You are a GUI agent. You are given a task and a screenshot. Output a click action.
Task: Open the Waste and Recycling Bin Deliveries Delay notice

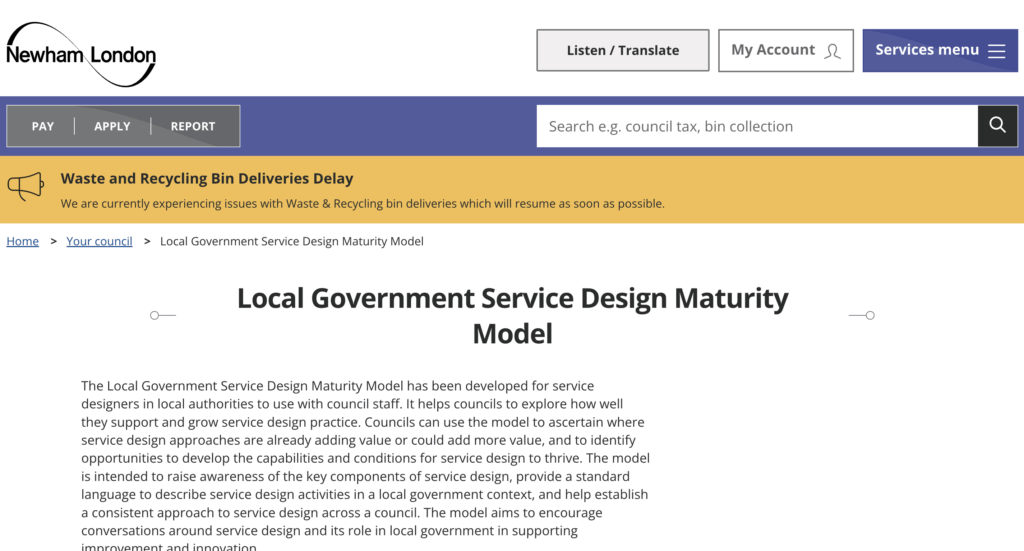pyautogui.click(x=207, y=179)
